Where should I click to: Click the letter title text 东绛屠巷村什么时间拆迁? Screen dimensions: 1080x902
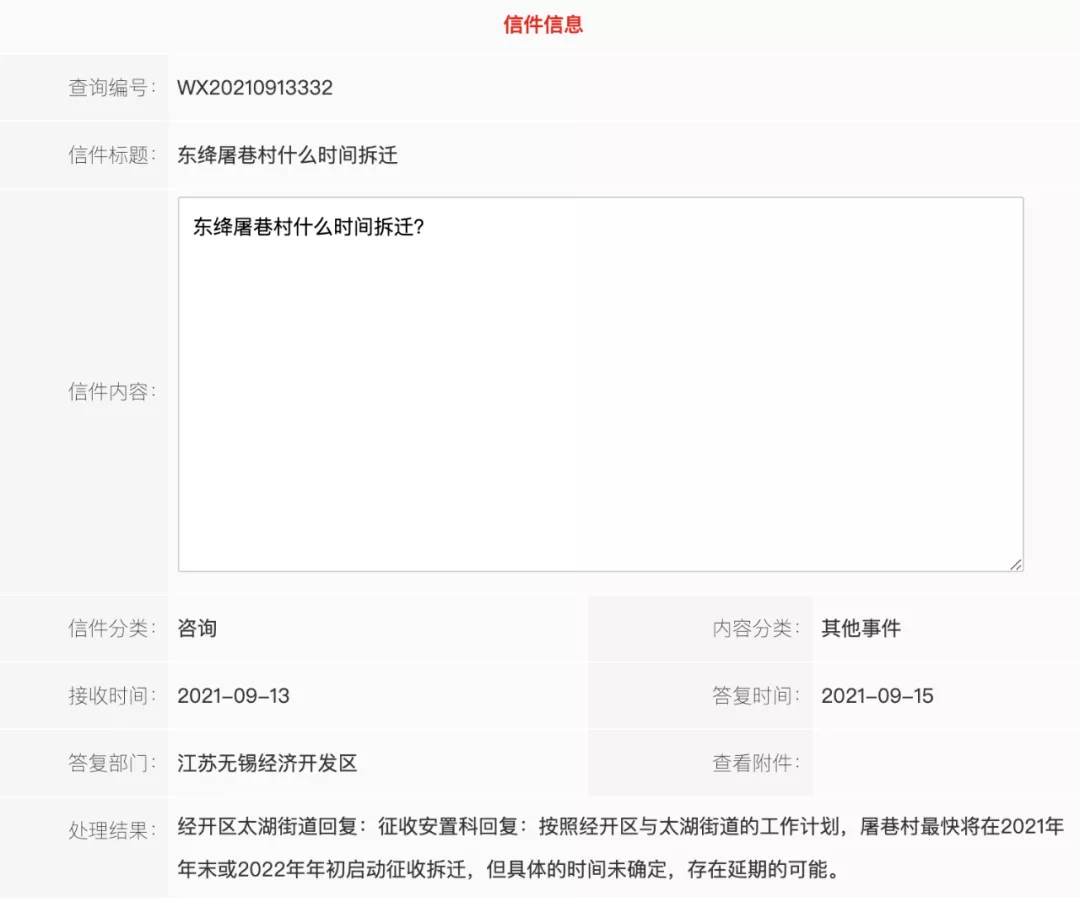(x=287, y=155)
